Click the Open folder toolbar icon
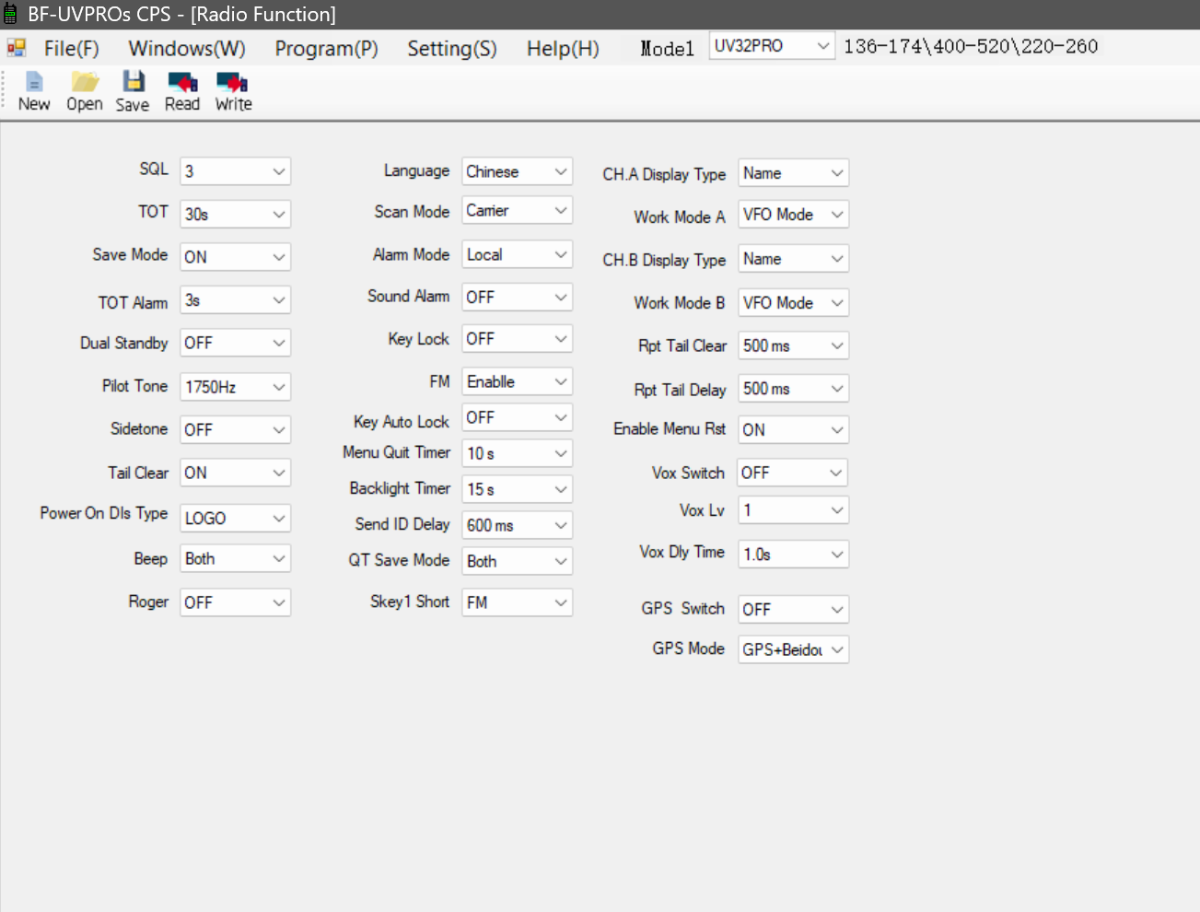The width and height of the screenshot is (1200, 912). [x=85, y=83]
